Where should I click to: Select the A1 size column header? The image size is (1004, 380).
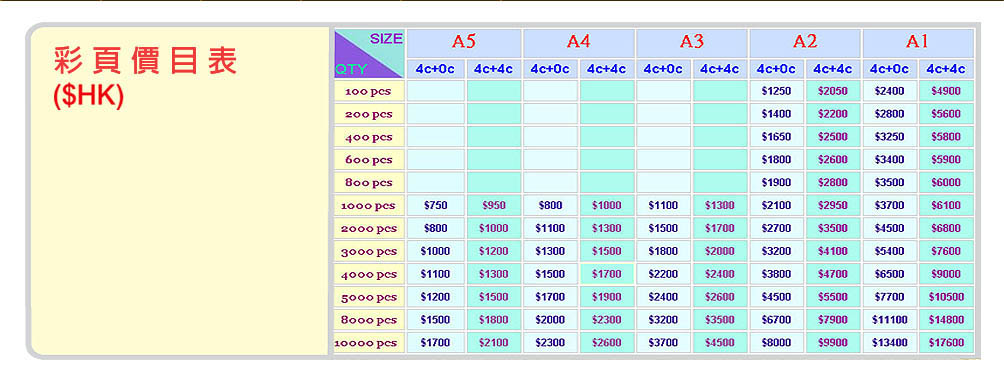(918, 42)
